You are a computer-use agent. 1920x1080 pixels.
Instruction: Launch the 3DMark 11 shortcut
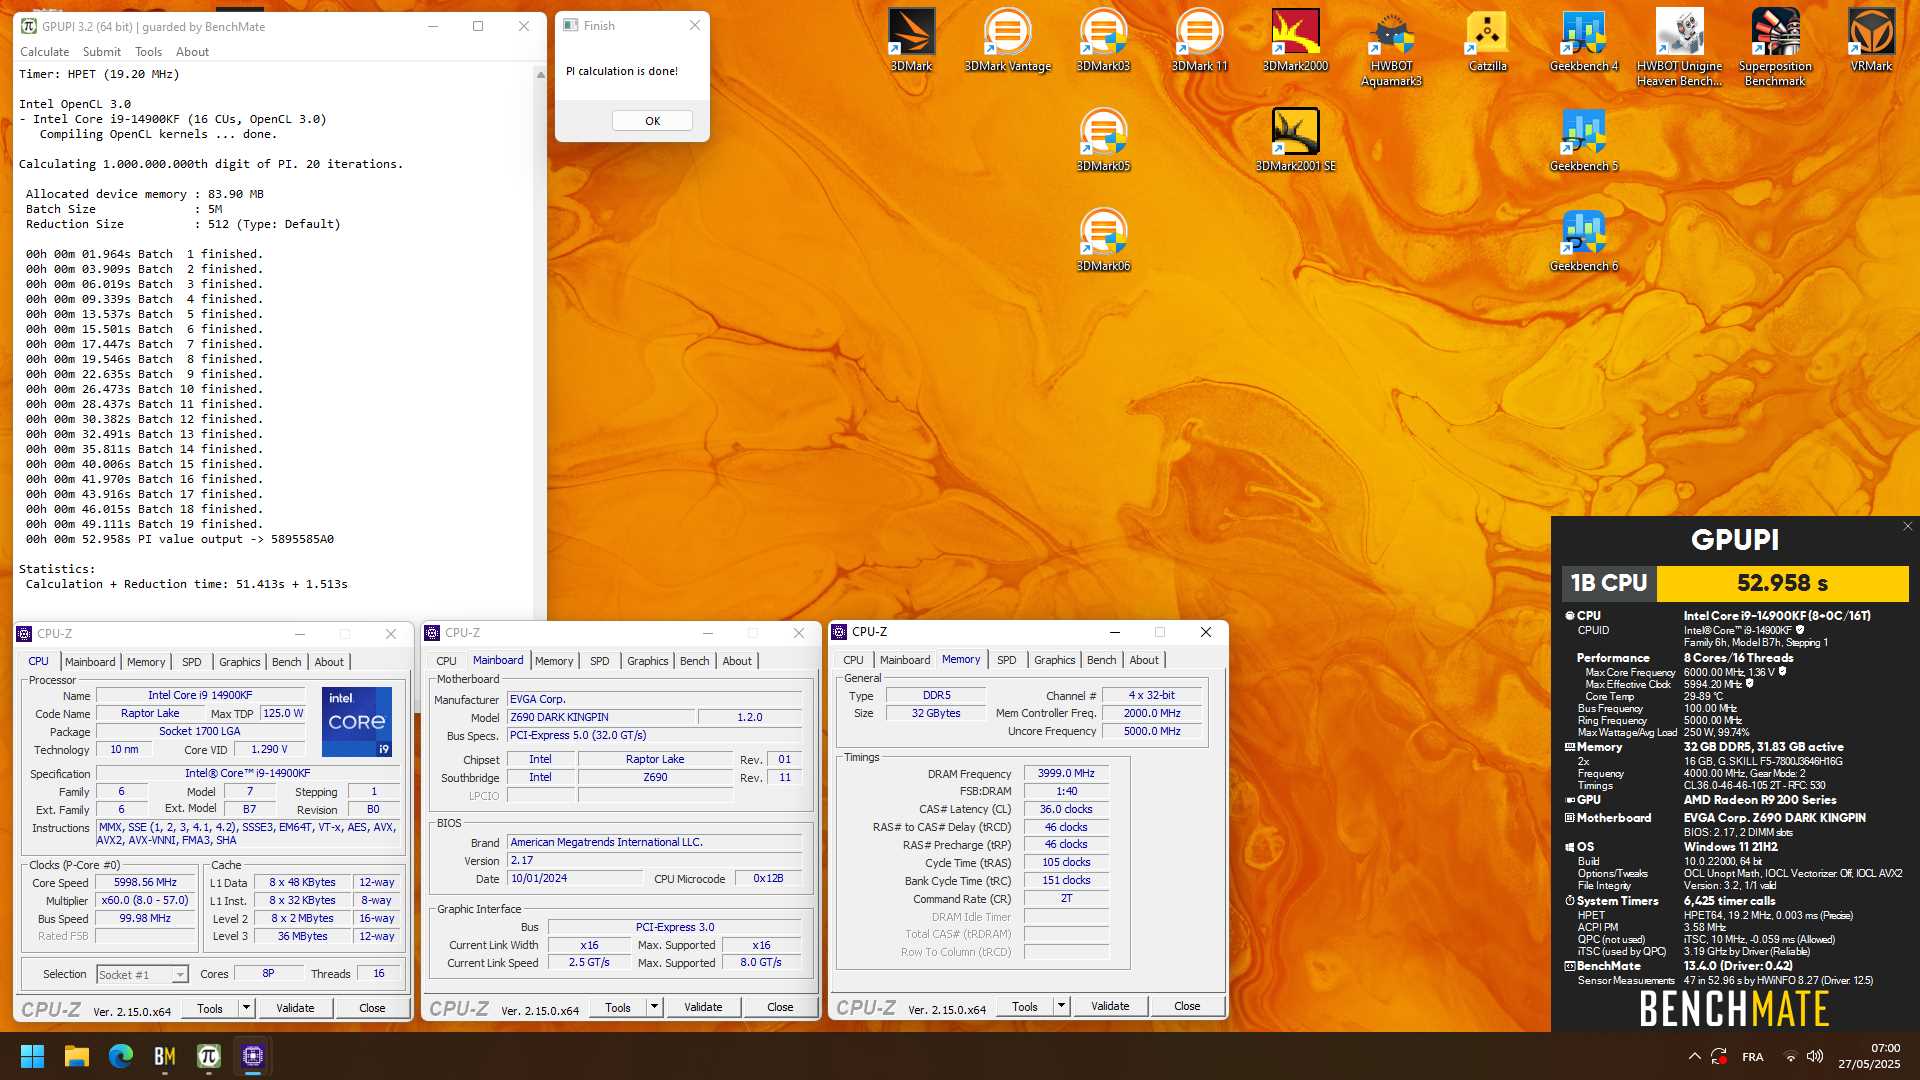tap(1199, 40)
